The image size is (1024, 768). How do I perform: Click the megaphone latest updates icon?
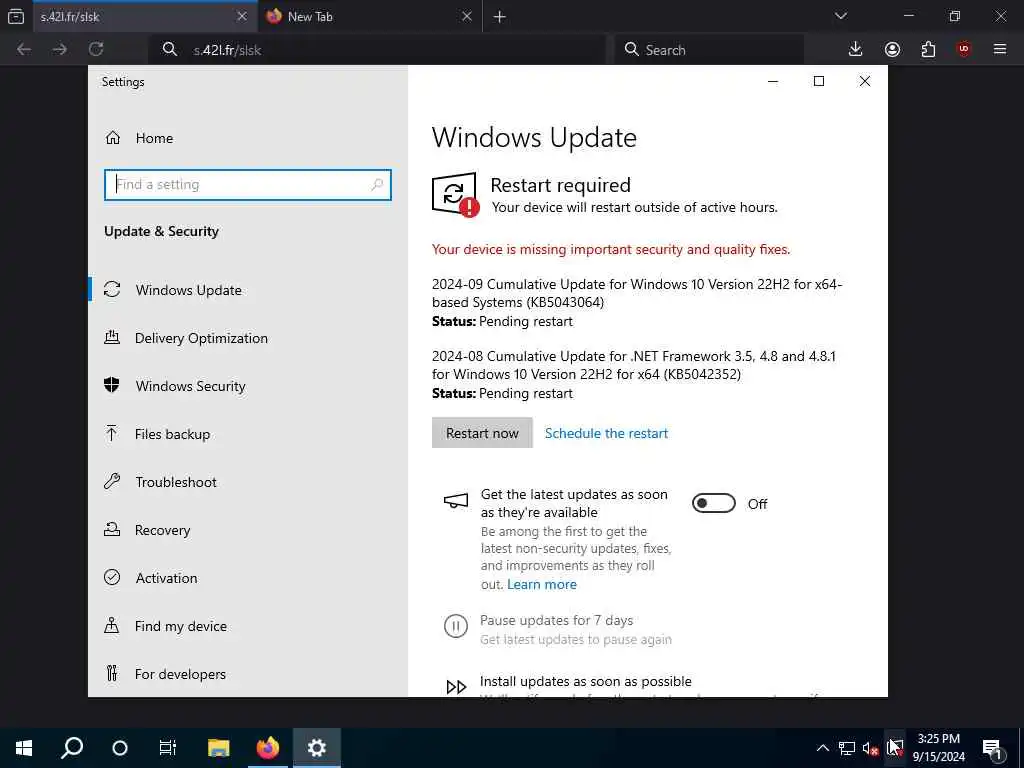pos(456,501)
